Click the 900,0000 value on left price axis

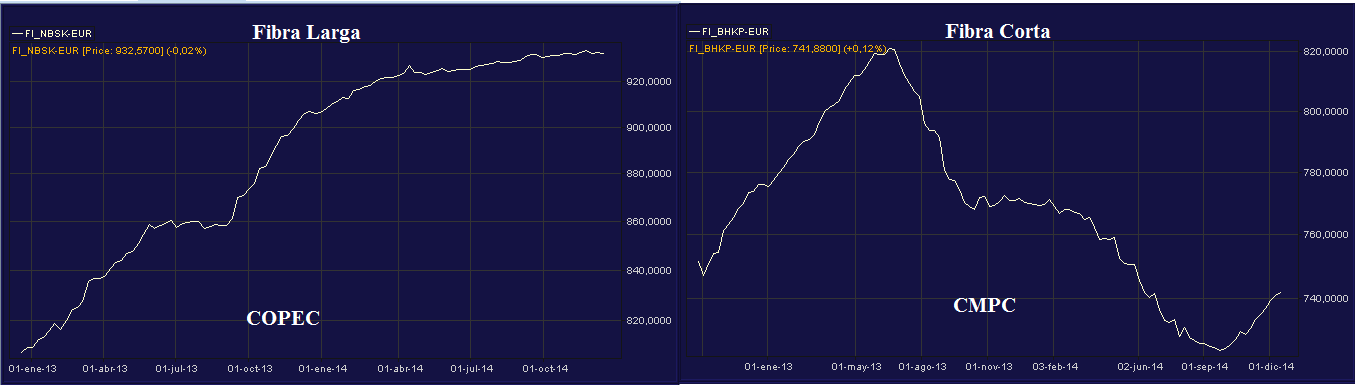[x=645, y=127]
